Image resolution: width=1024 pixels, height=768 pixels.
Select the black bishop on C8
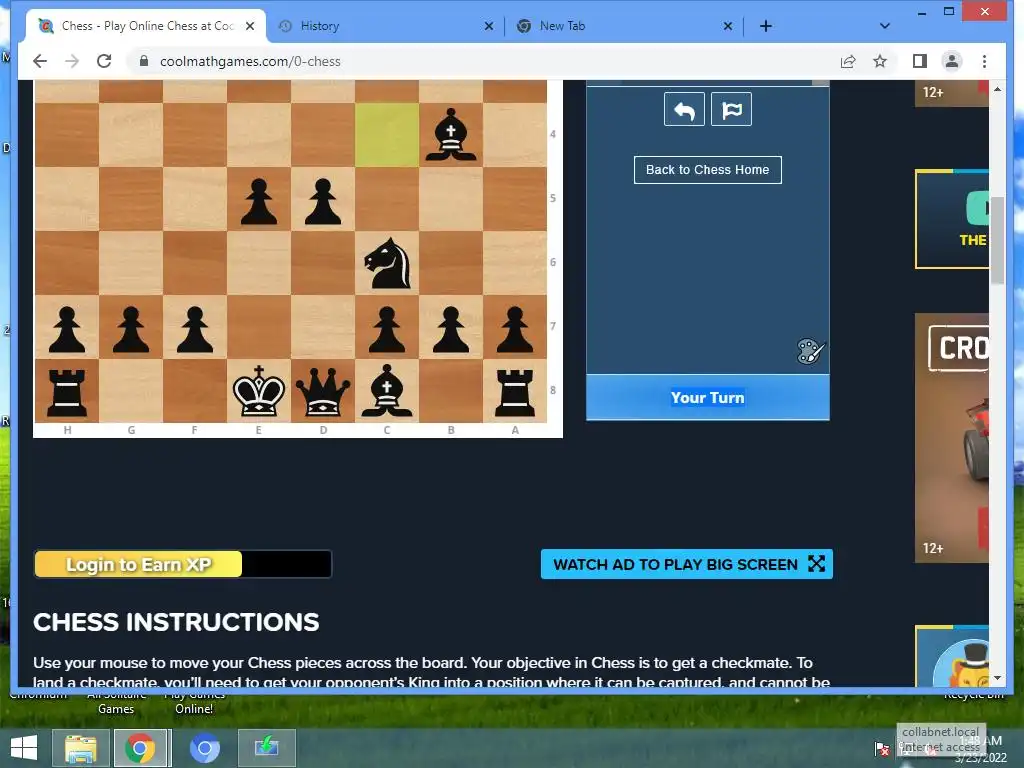[387, 391]
